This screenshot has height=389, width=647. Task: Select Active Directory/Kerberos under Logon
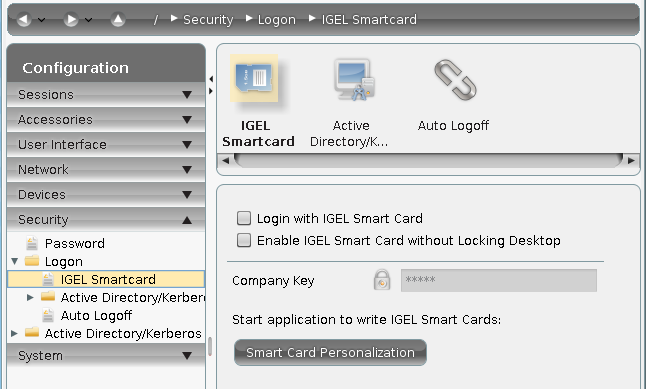(132, 297)
